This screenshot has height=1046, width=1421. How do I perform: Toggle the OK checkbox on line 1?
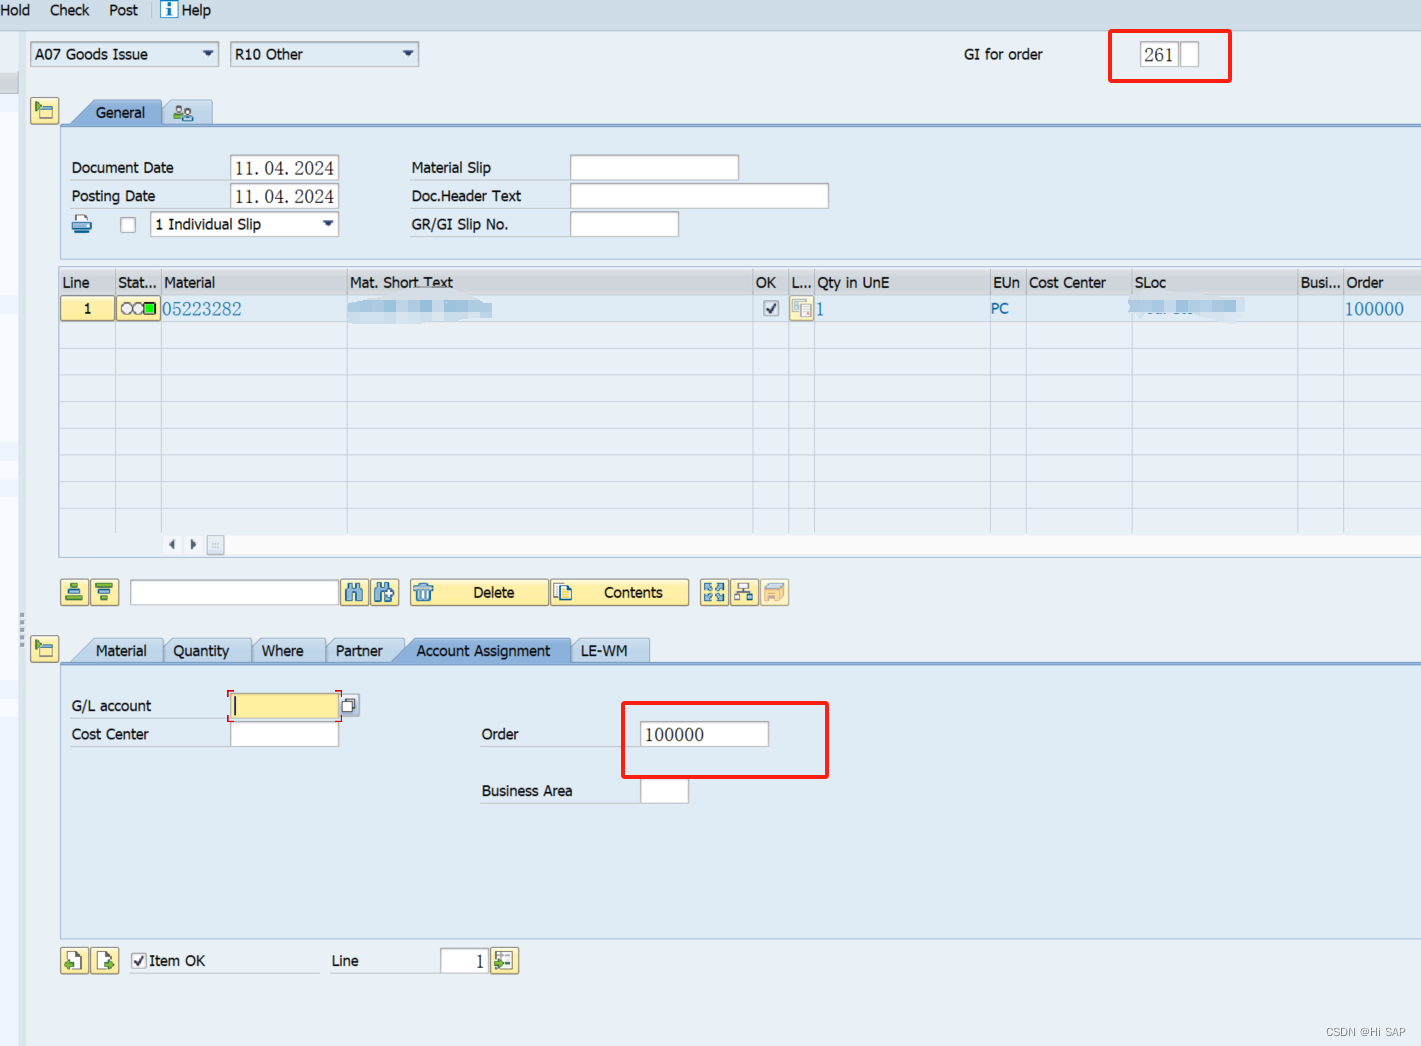click(x=770, y=308)
